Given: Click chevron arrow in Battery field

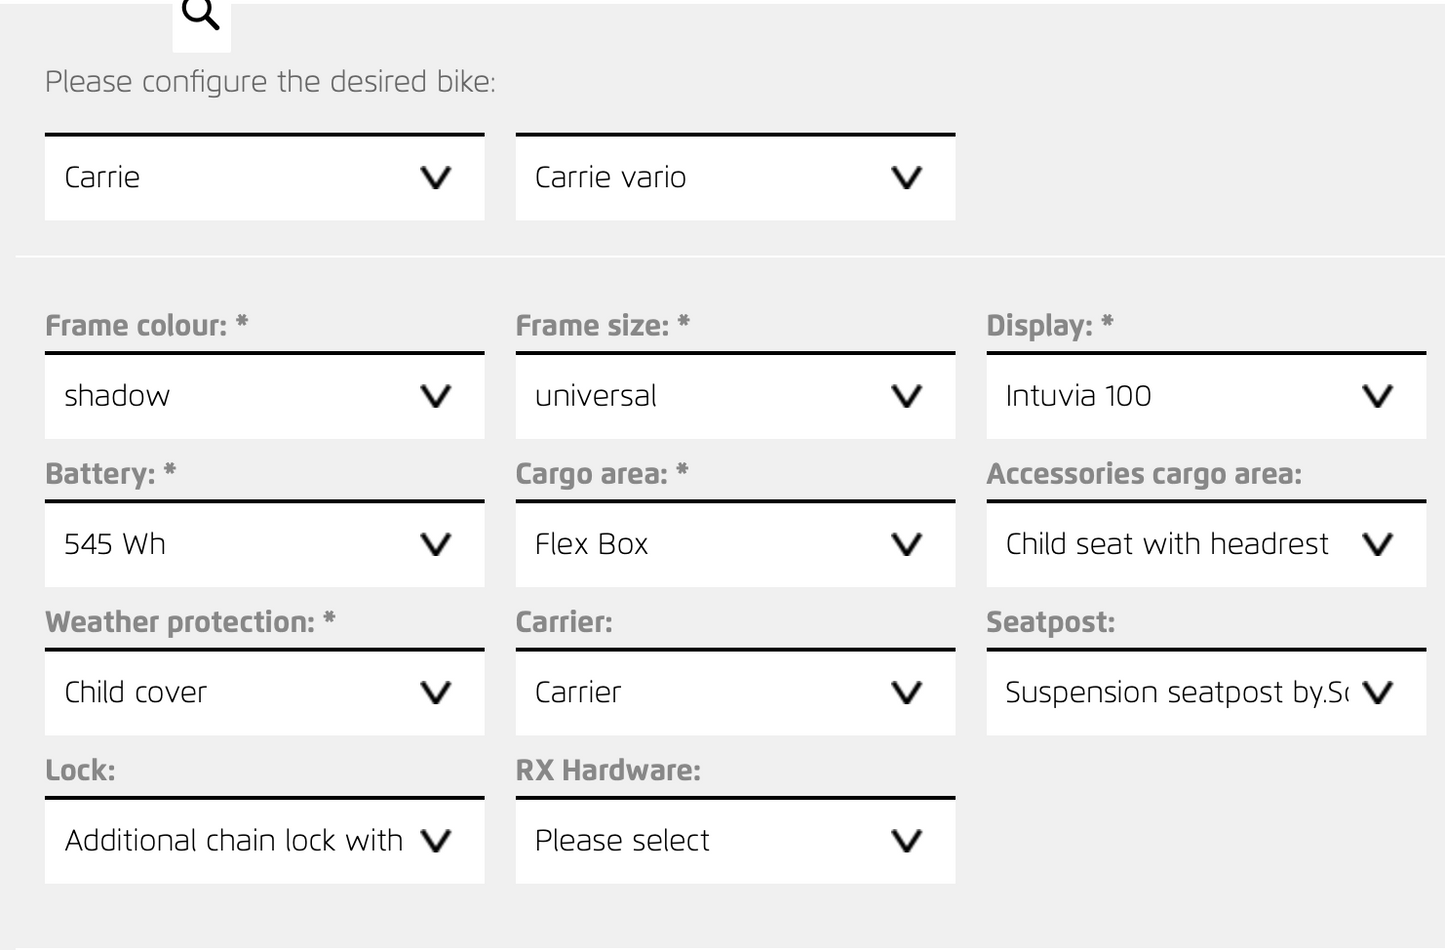Looking at the screenshot, I should point(436,545).
